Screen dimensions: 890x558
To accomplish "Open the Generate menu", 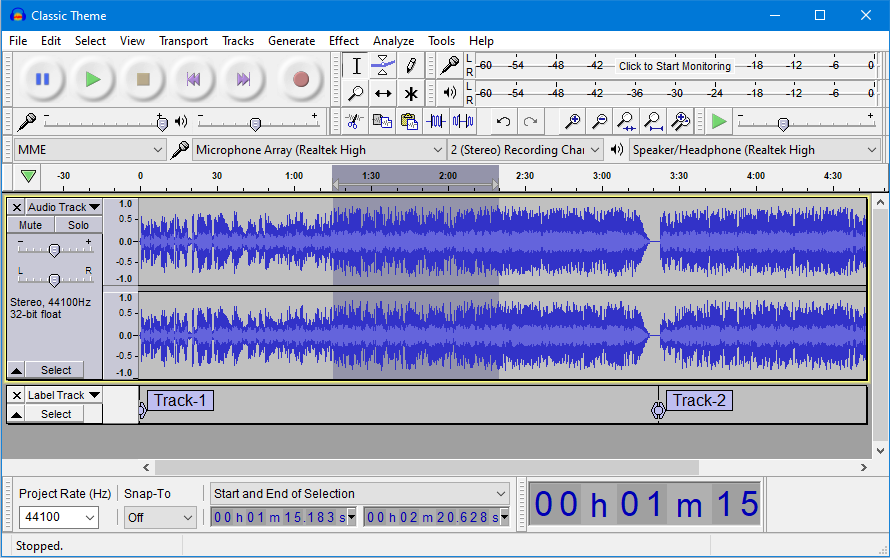I will (x=291, y=41).
